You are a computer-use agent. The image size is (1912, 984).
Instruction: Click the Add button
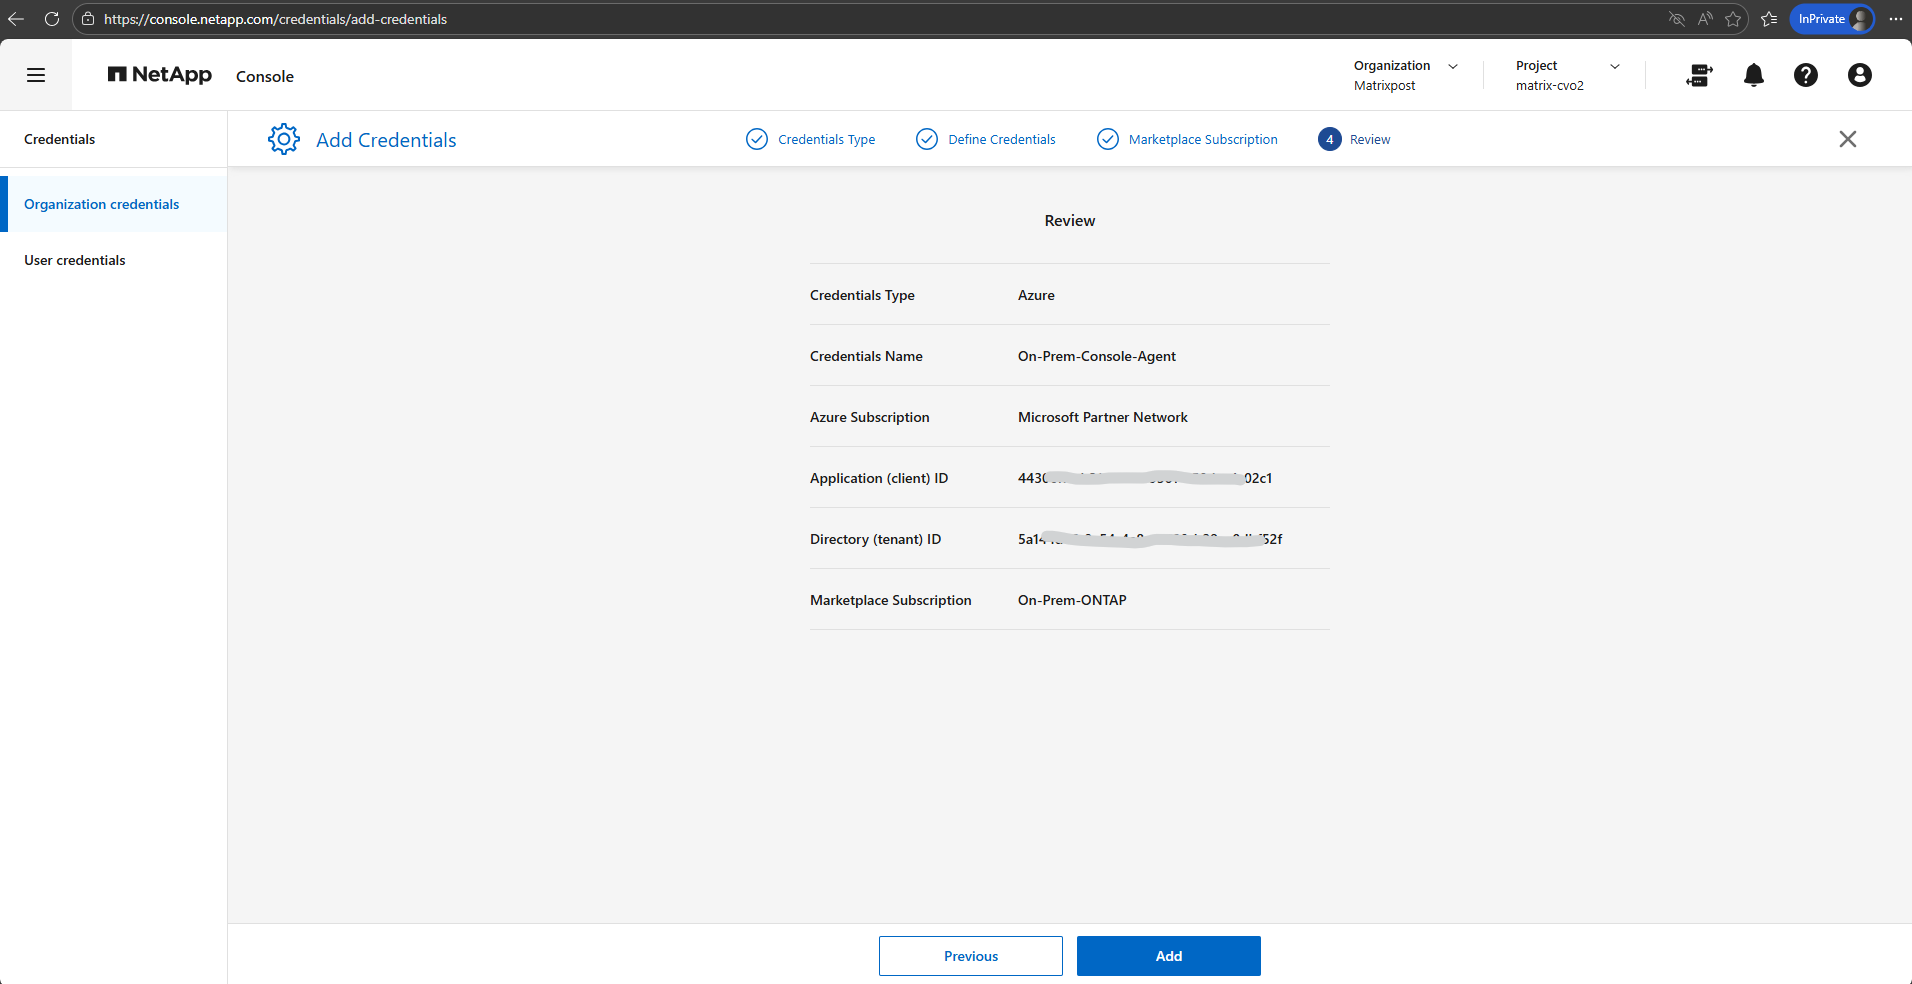1168,956
